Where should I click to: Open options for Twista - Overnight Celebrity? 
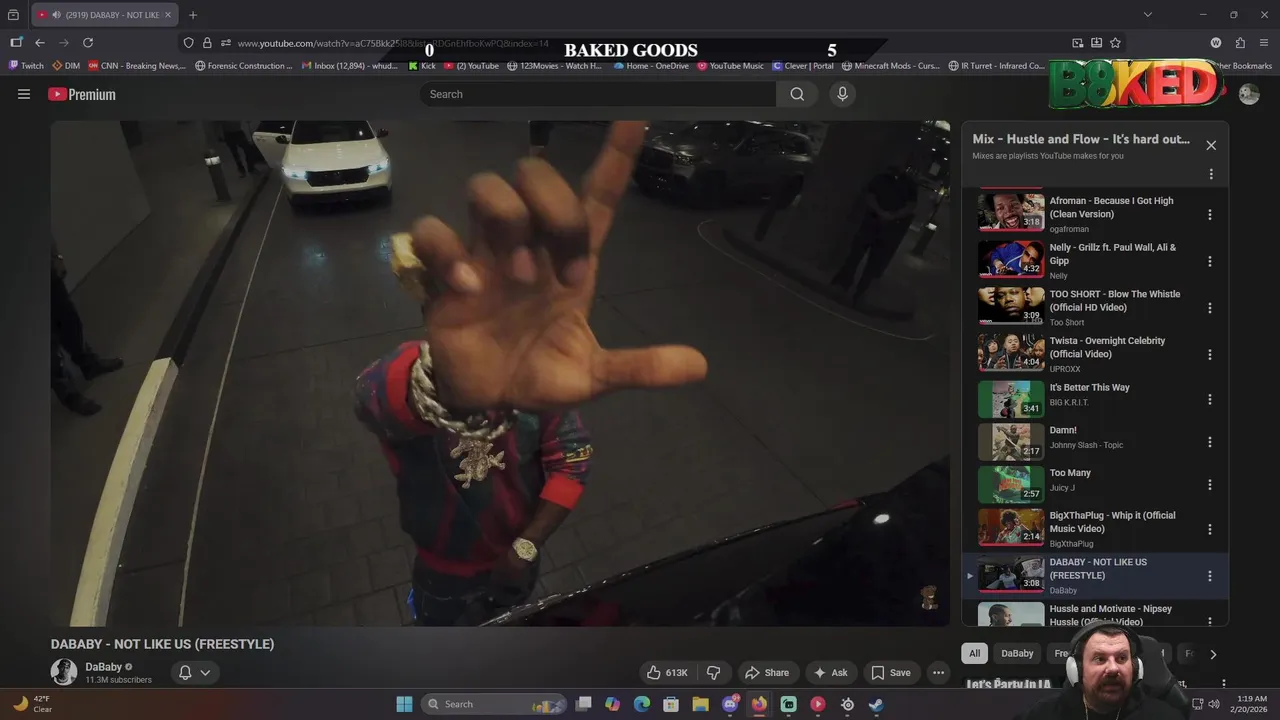click(x=1210, y=355)
